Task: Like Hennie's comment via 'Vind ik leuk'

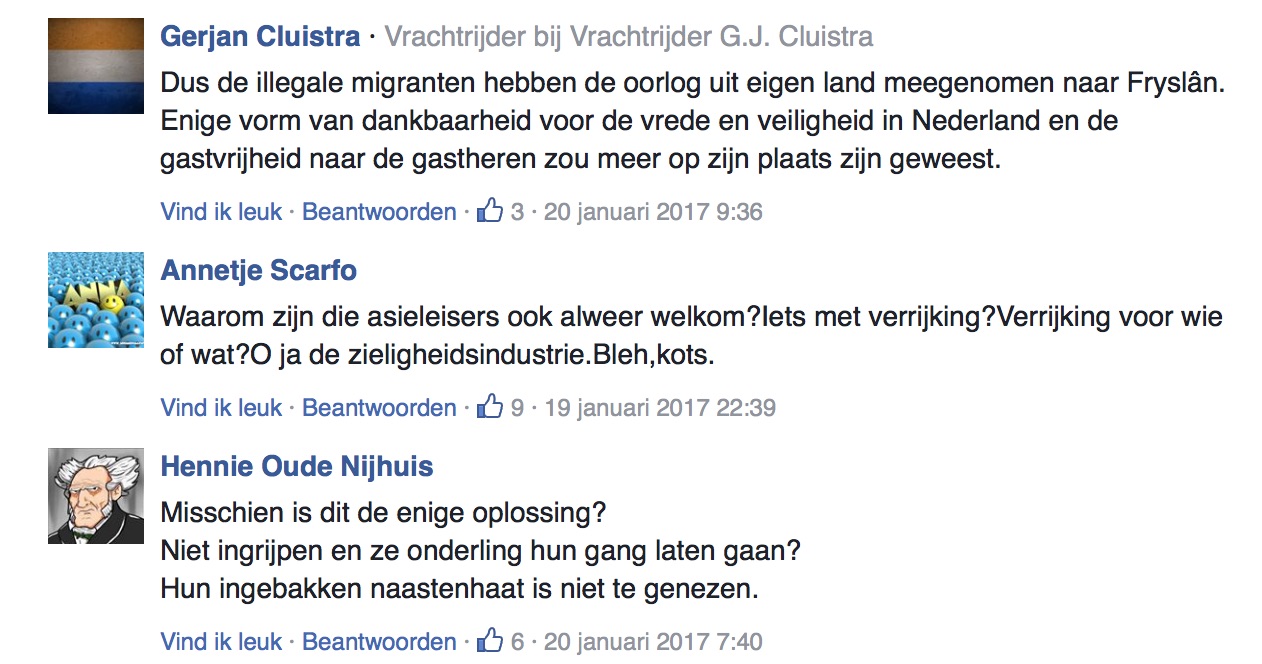Action: coord(222,642)
